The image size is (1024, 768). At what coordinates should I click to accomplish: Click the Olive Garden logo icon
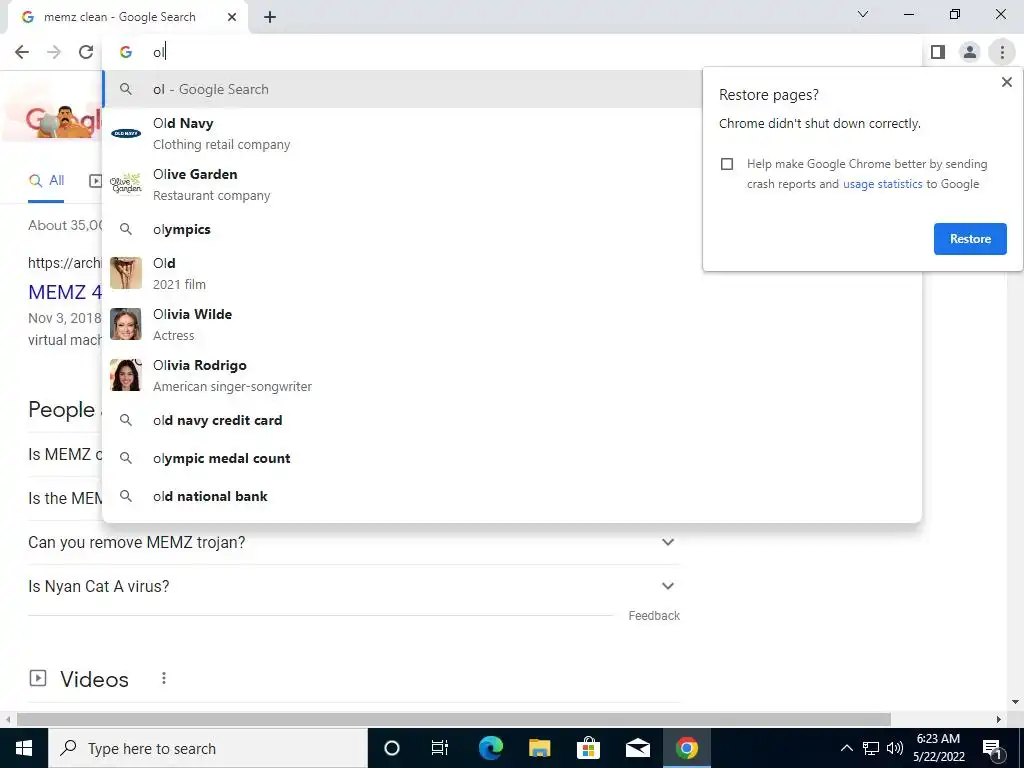coord(126,184)
